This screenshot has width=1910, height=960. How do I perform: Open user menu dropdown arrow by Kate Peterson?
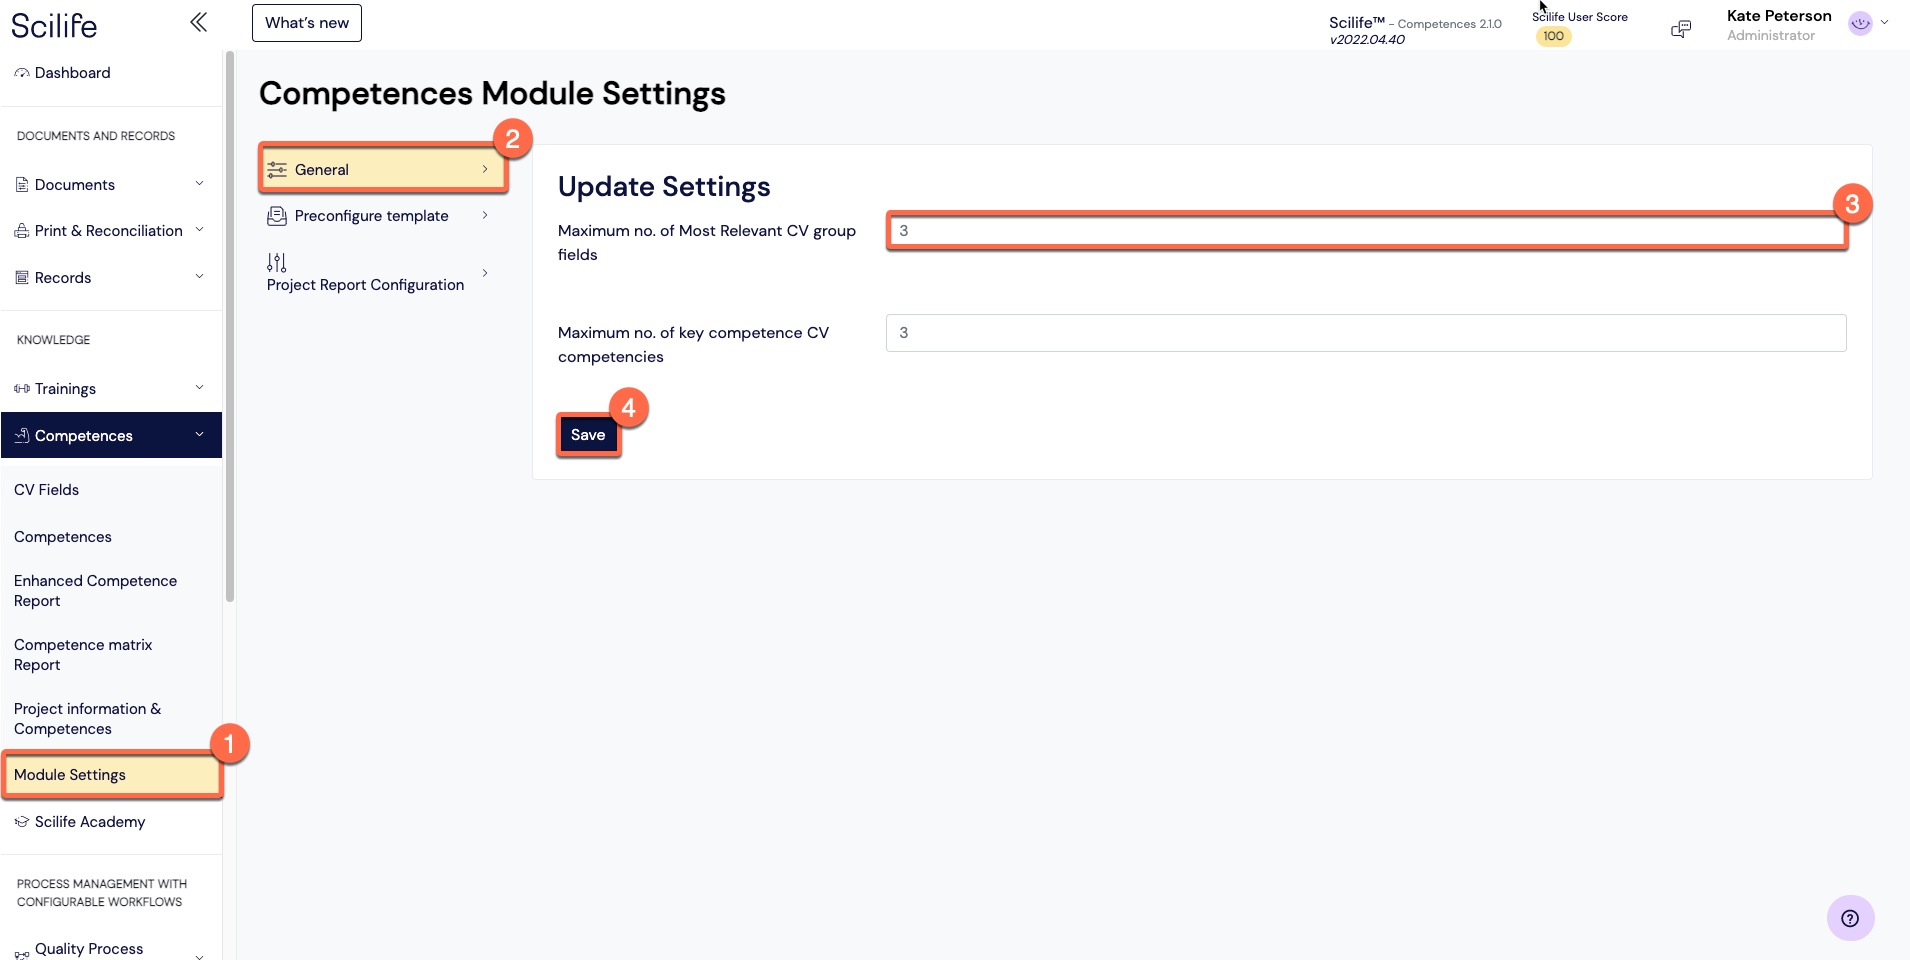[1884, 22]
